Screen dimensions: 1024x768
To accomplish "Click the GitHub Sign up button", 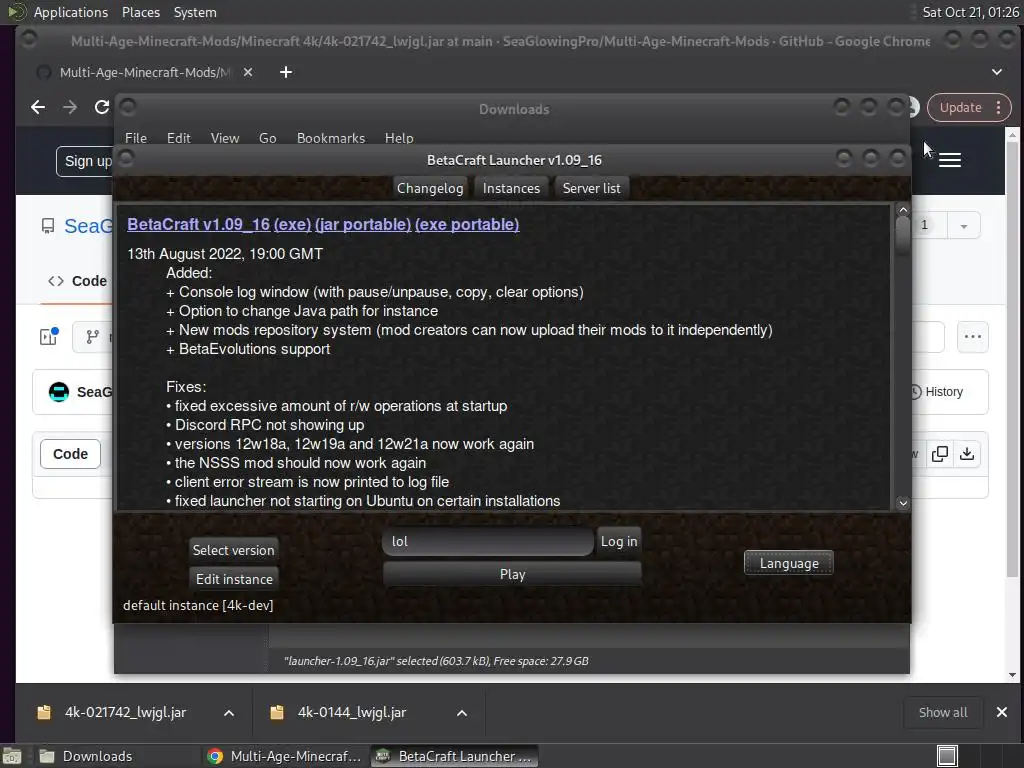I will tap(87, 161).
